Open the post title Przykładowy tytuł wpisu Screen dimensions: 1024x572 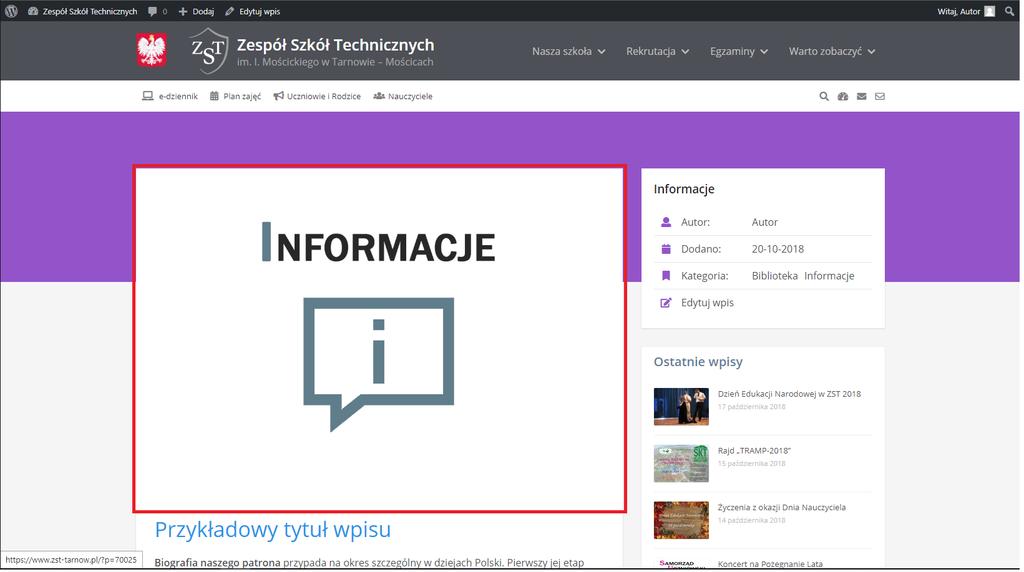272,530
